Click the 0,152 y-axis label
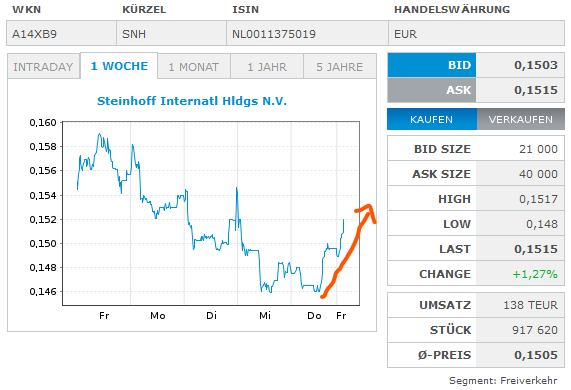The height and width of the screenshot is (390, 571). pyautogui.click(x=43, y=220)
